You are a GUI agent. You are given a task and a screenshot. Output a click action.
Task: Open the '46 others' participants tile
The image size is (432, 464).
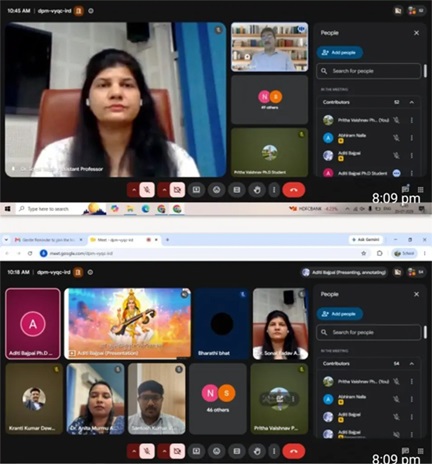pyautogui.click(x=218, y=399)
